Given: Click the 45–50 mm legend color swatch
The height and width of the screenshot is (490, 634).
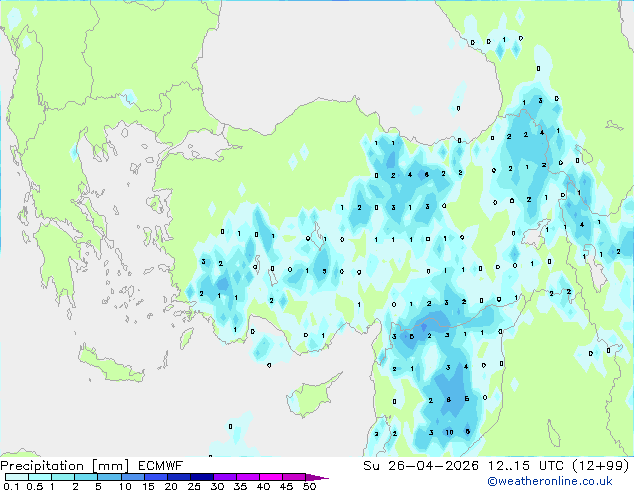Looking at the screenshot, I should pos(294,477).
